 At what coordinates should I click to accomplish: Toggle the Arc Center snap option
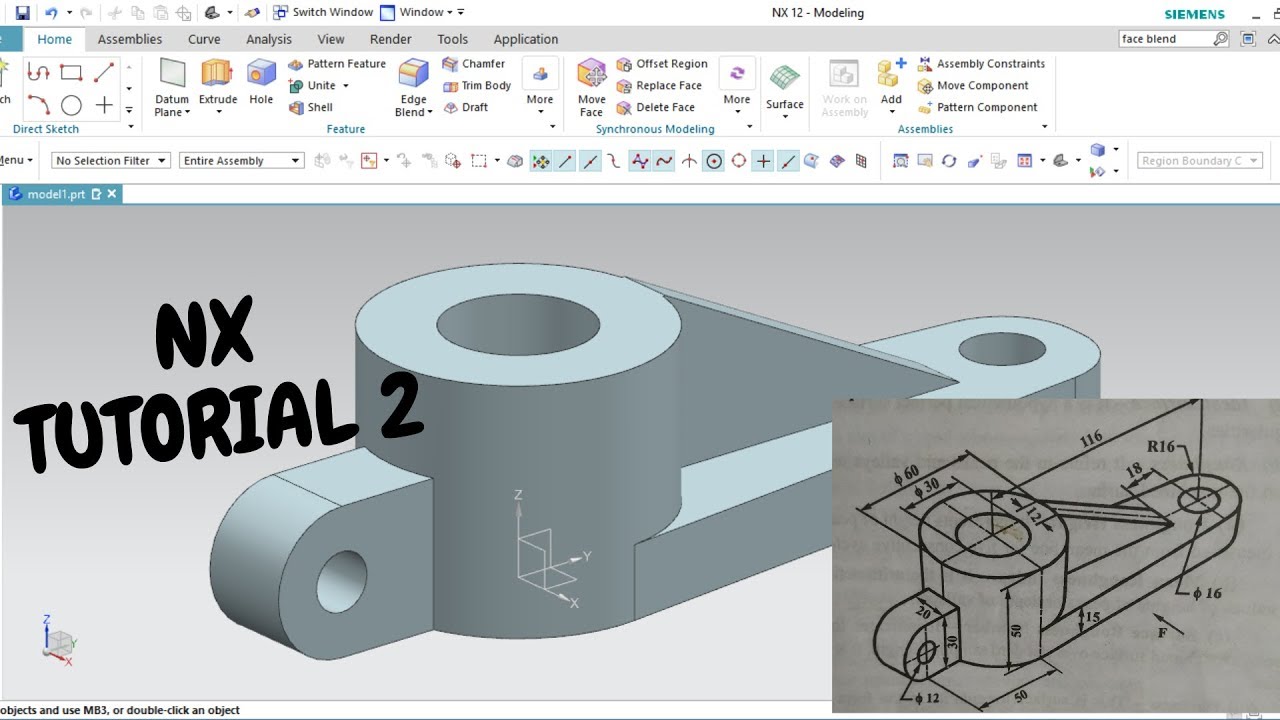pyautogui.click(x=714, y=161)
